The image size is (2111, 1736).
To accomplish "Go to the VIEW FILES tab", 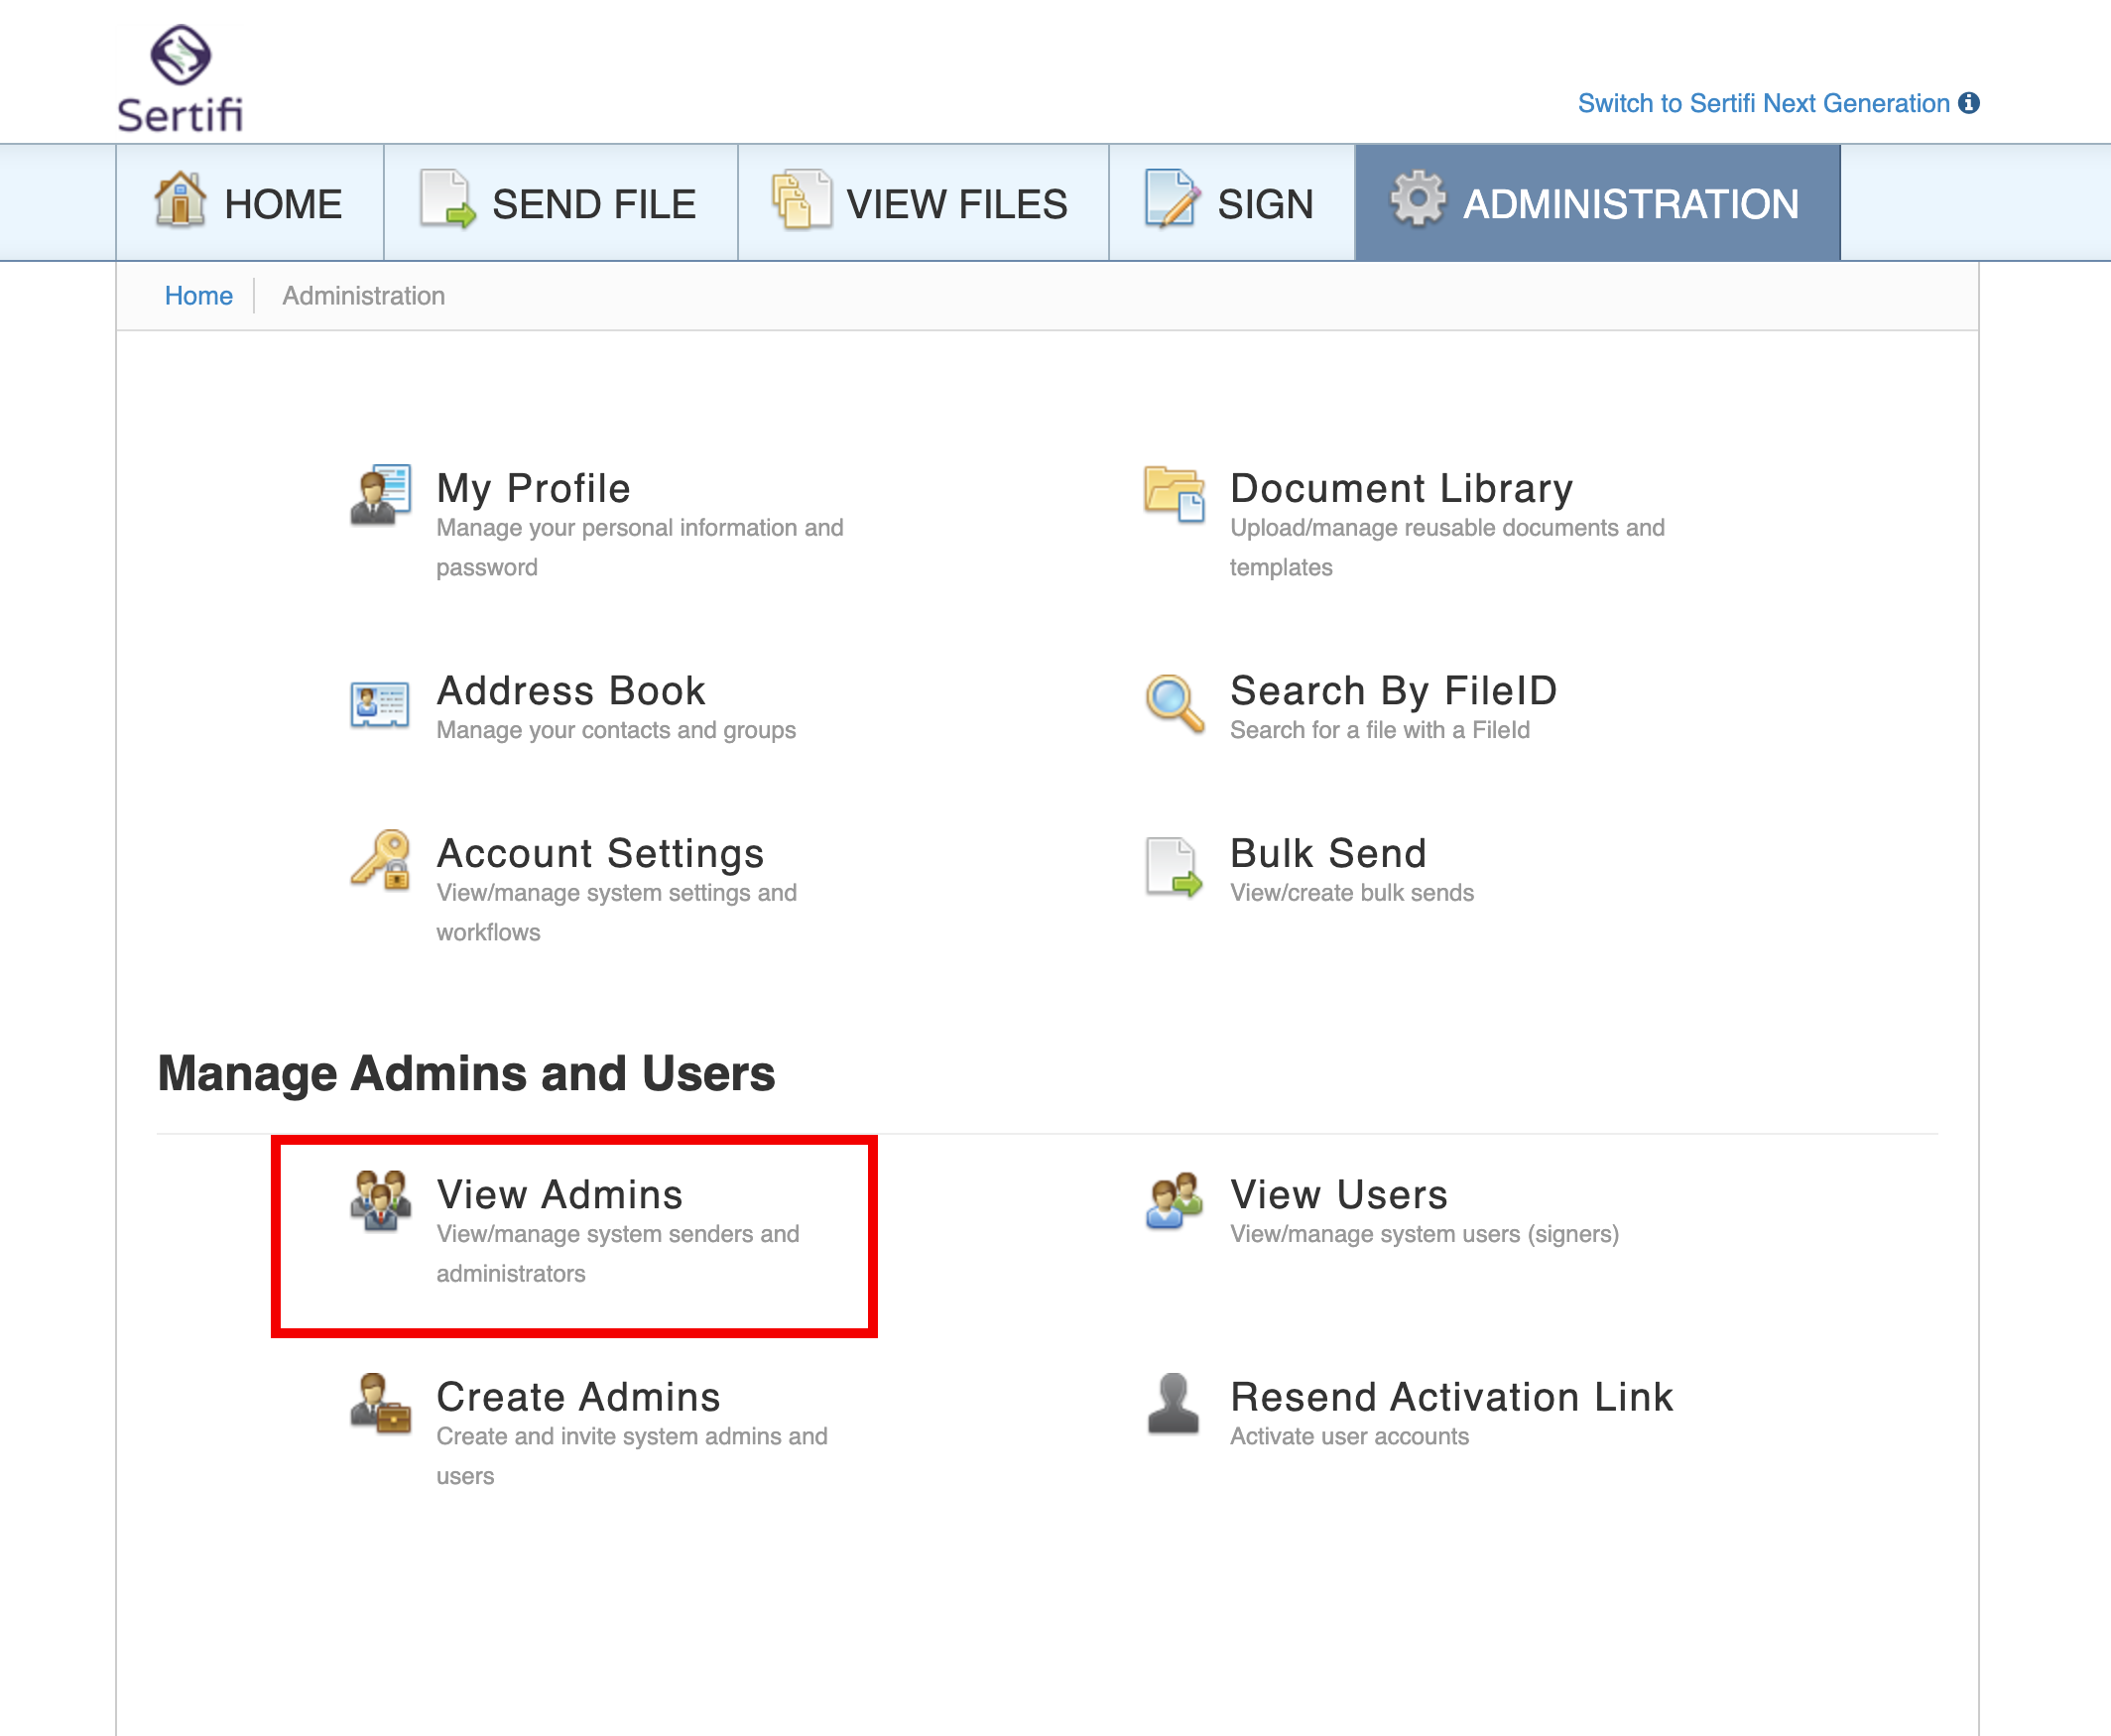I will pos(923,203).
